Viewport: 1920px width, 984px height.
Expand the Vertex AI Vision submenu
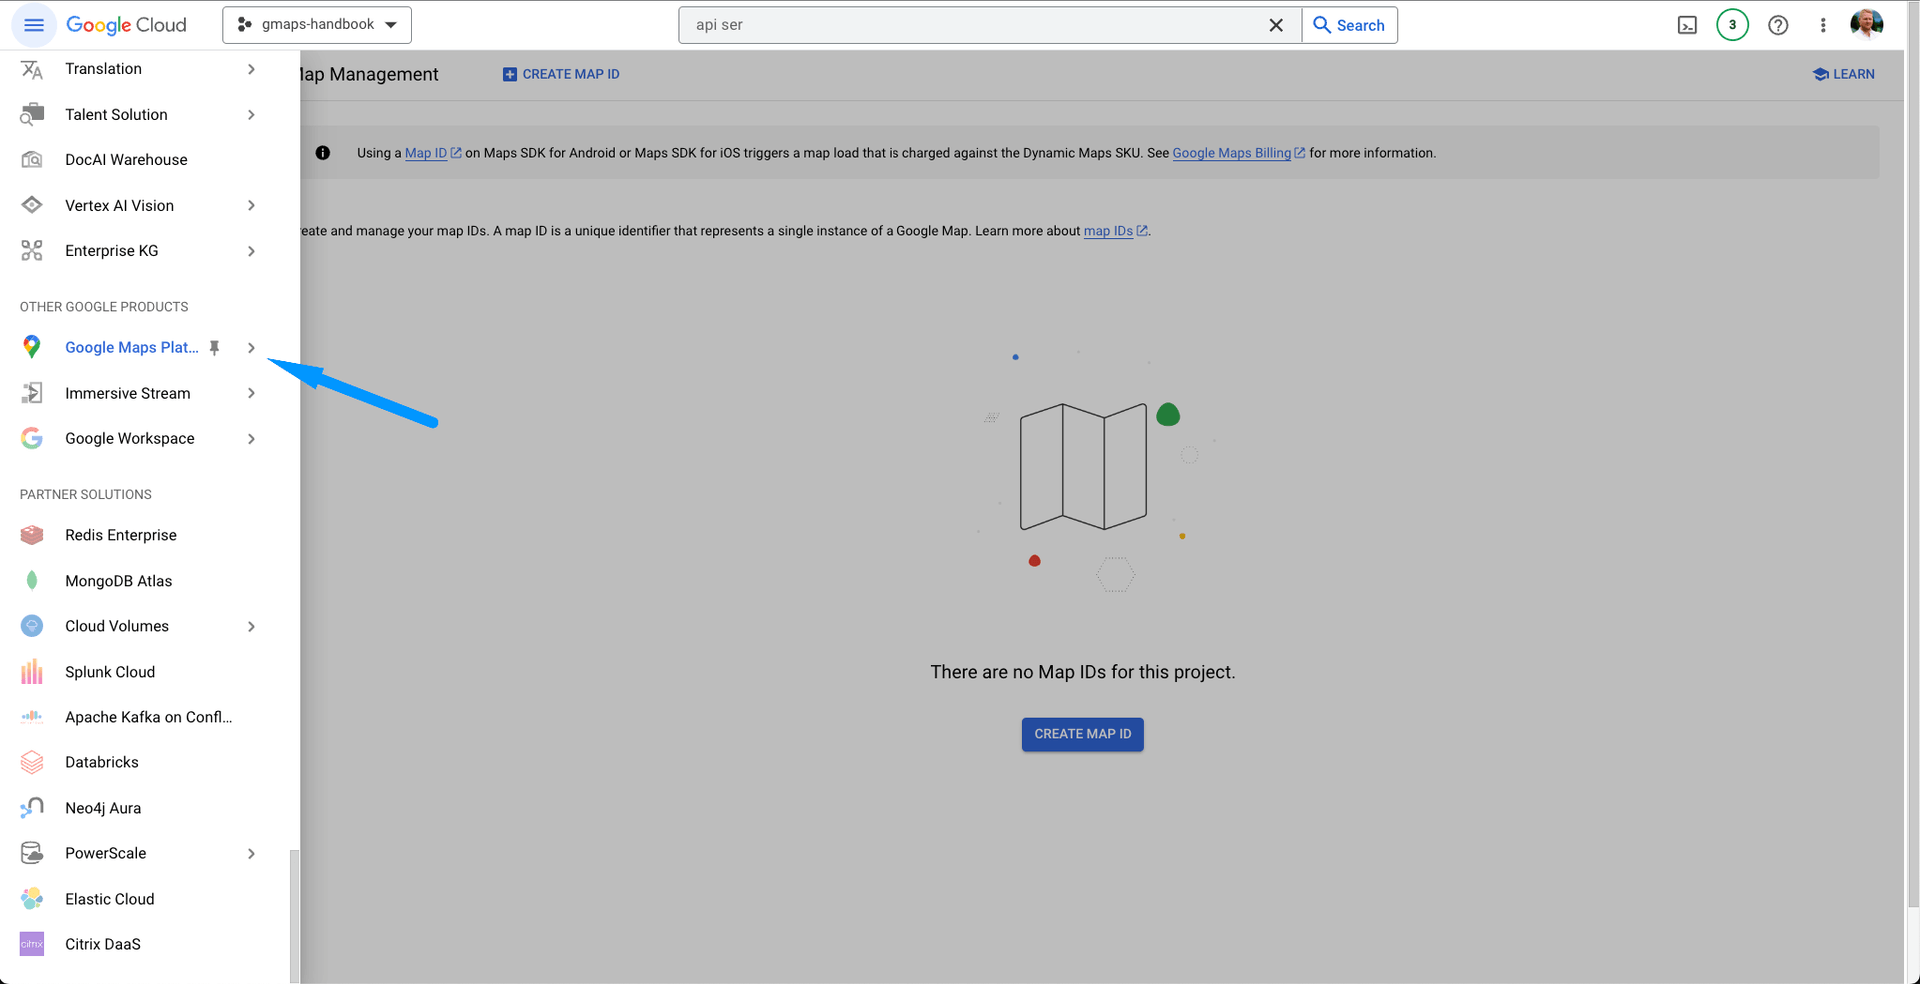(x=251, y=205)
